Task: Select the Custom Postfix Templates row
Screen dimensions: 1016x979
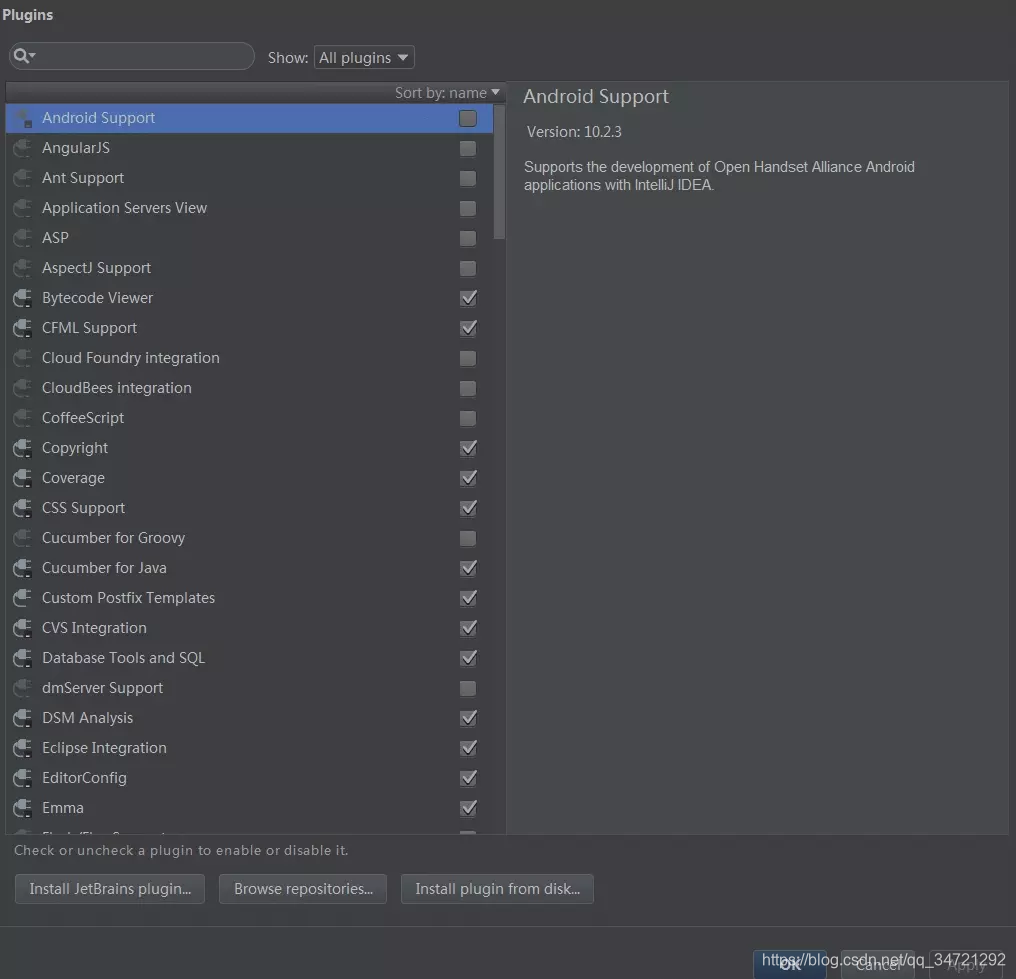Action: [249, 597]
